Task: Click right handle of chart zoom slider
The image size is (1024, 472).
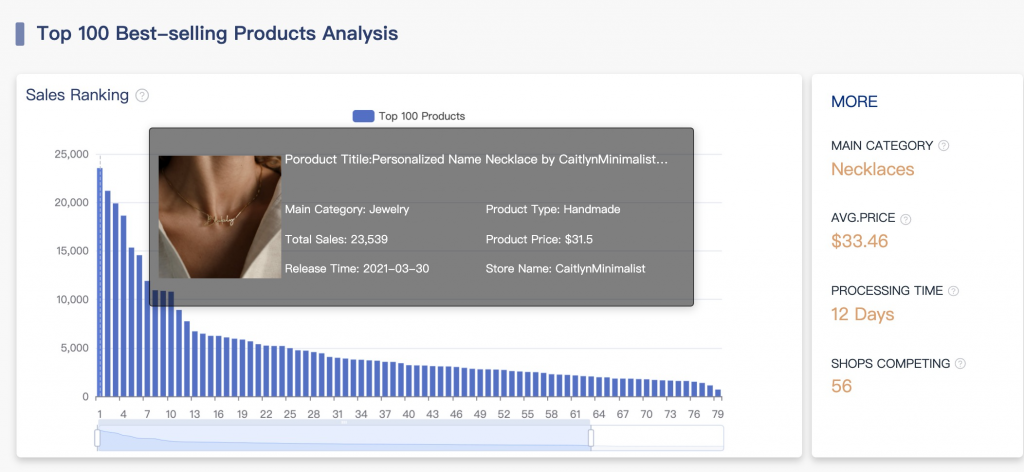Action: click(591, 437)
